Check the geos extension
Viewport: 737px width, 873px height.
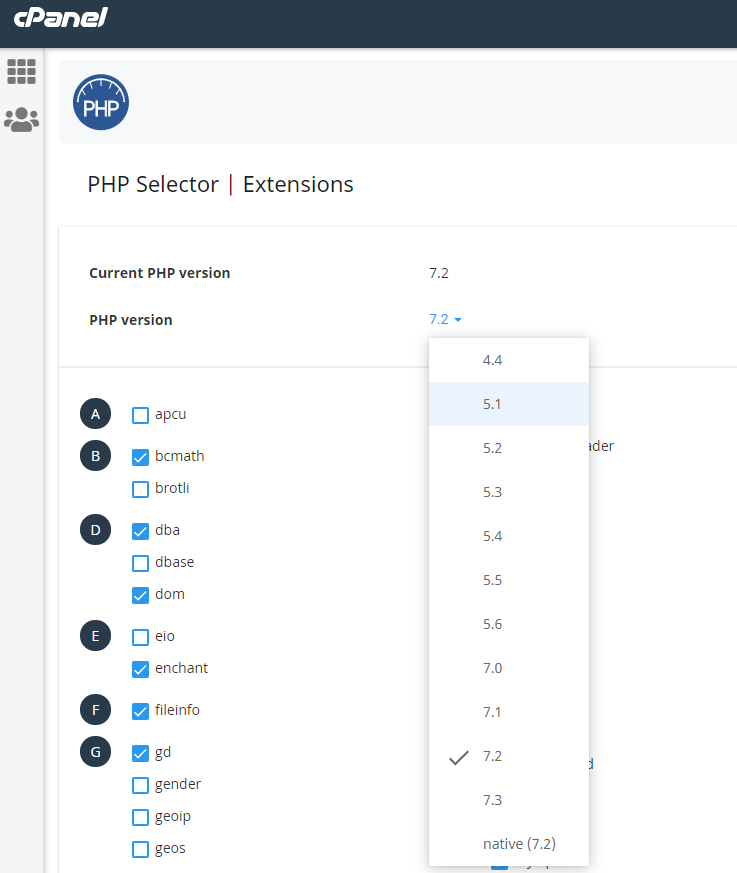[x=140, y=850]
